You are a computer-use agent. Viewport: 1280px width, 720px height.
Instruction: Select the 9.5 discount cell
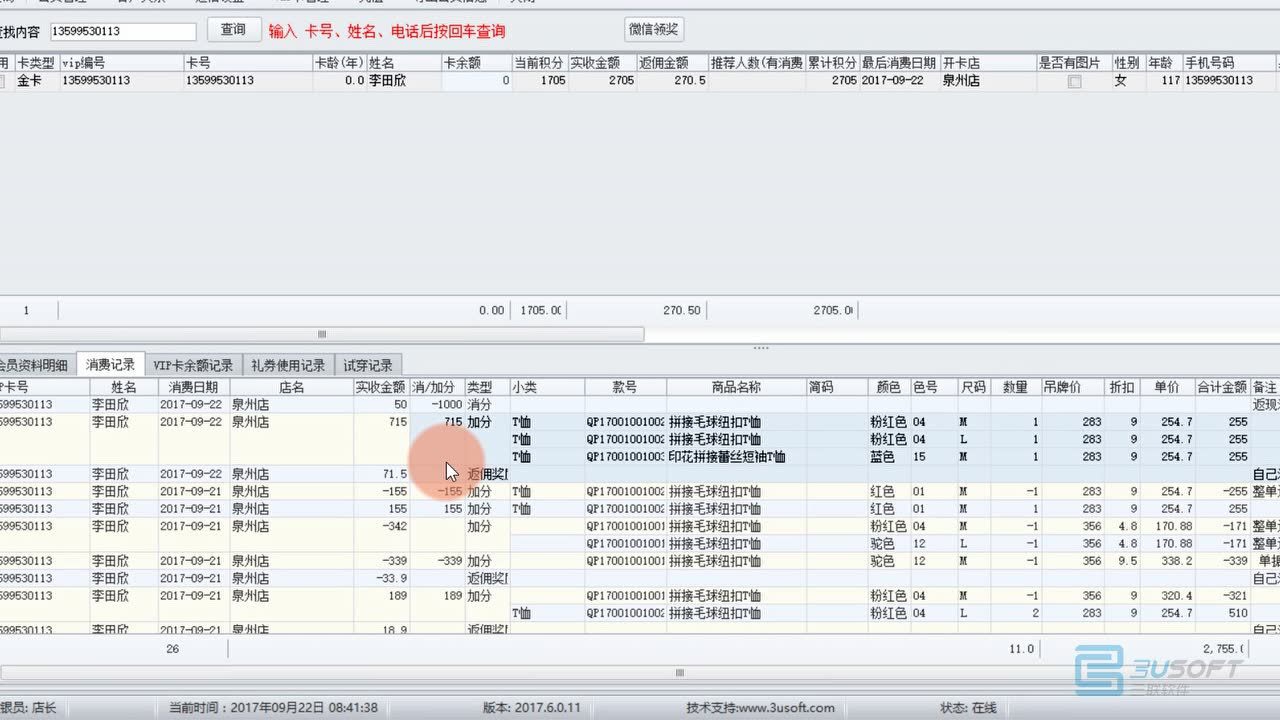(1122, 561)
